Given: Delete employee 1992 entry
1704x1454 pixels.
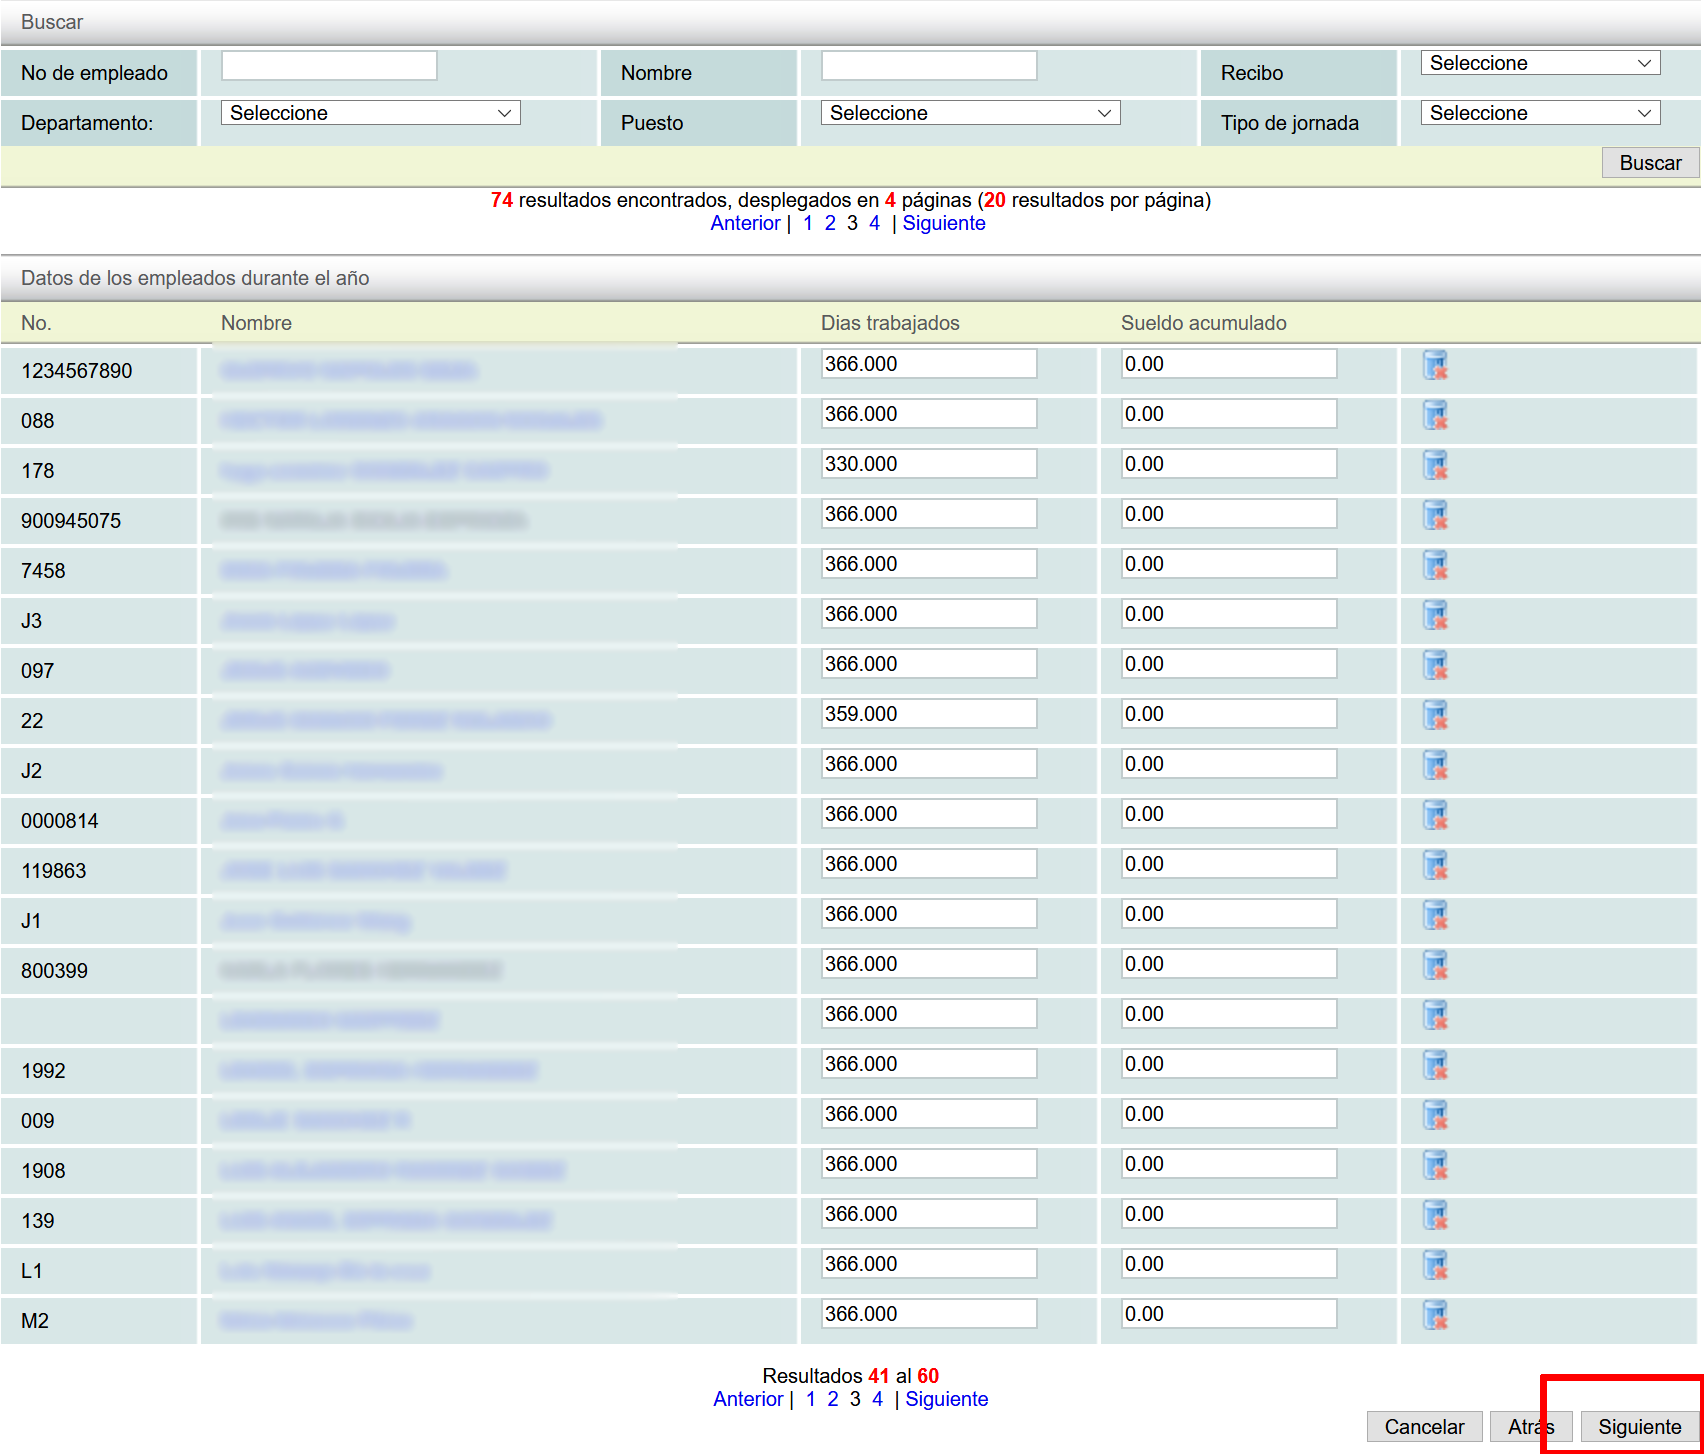Looking at the screenshot, I should (x=1435, y=1066).
